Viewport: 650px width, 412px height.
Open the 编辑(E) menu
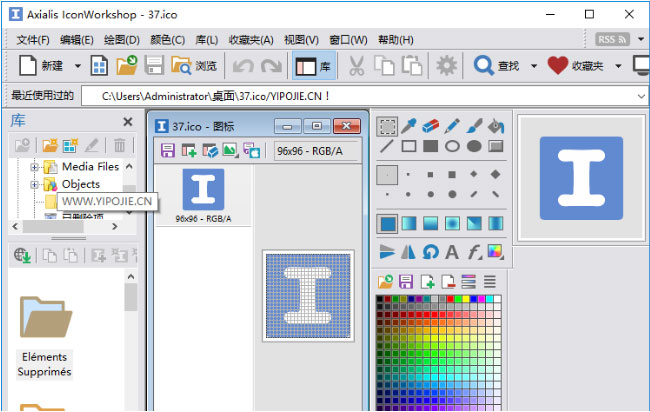[x=77, y=40]
